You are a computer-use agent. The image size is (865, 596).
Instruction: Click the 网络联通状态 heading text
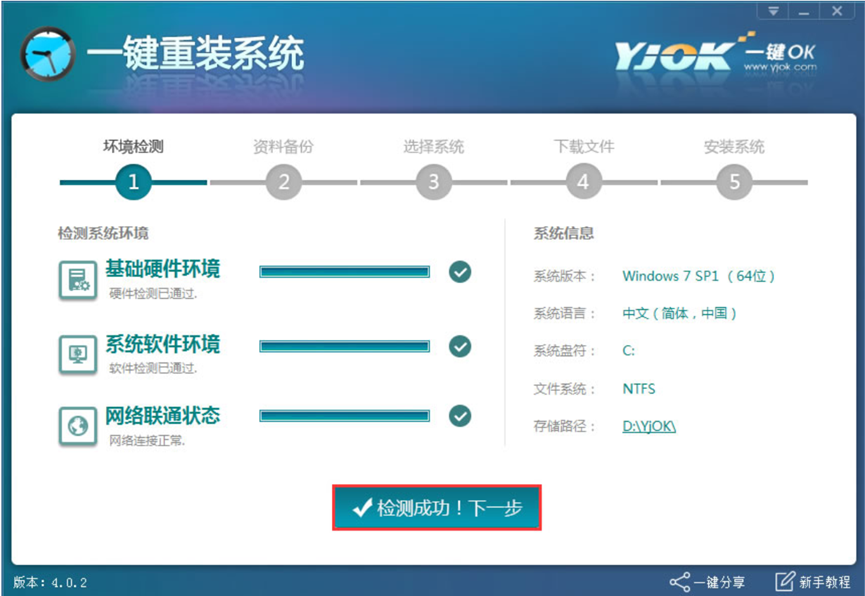163,416
